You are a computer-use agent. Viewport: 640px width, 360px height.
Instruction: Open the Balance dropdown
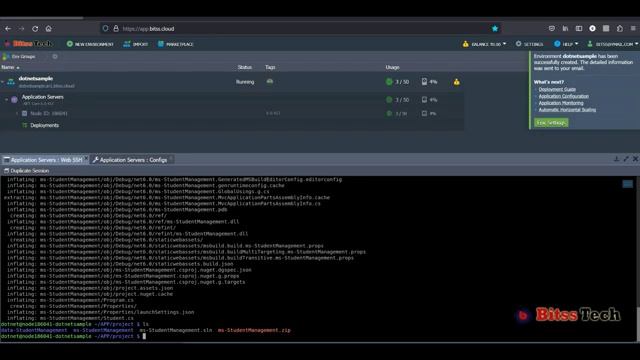(484, 44)
